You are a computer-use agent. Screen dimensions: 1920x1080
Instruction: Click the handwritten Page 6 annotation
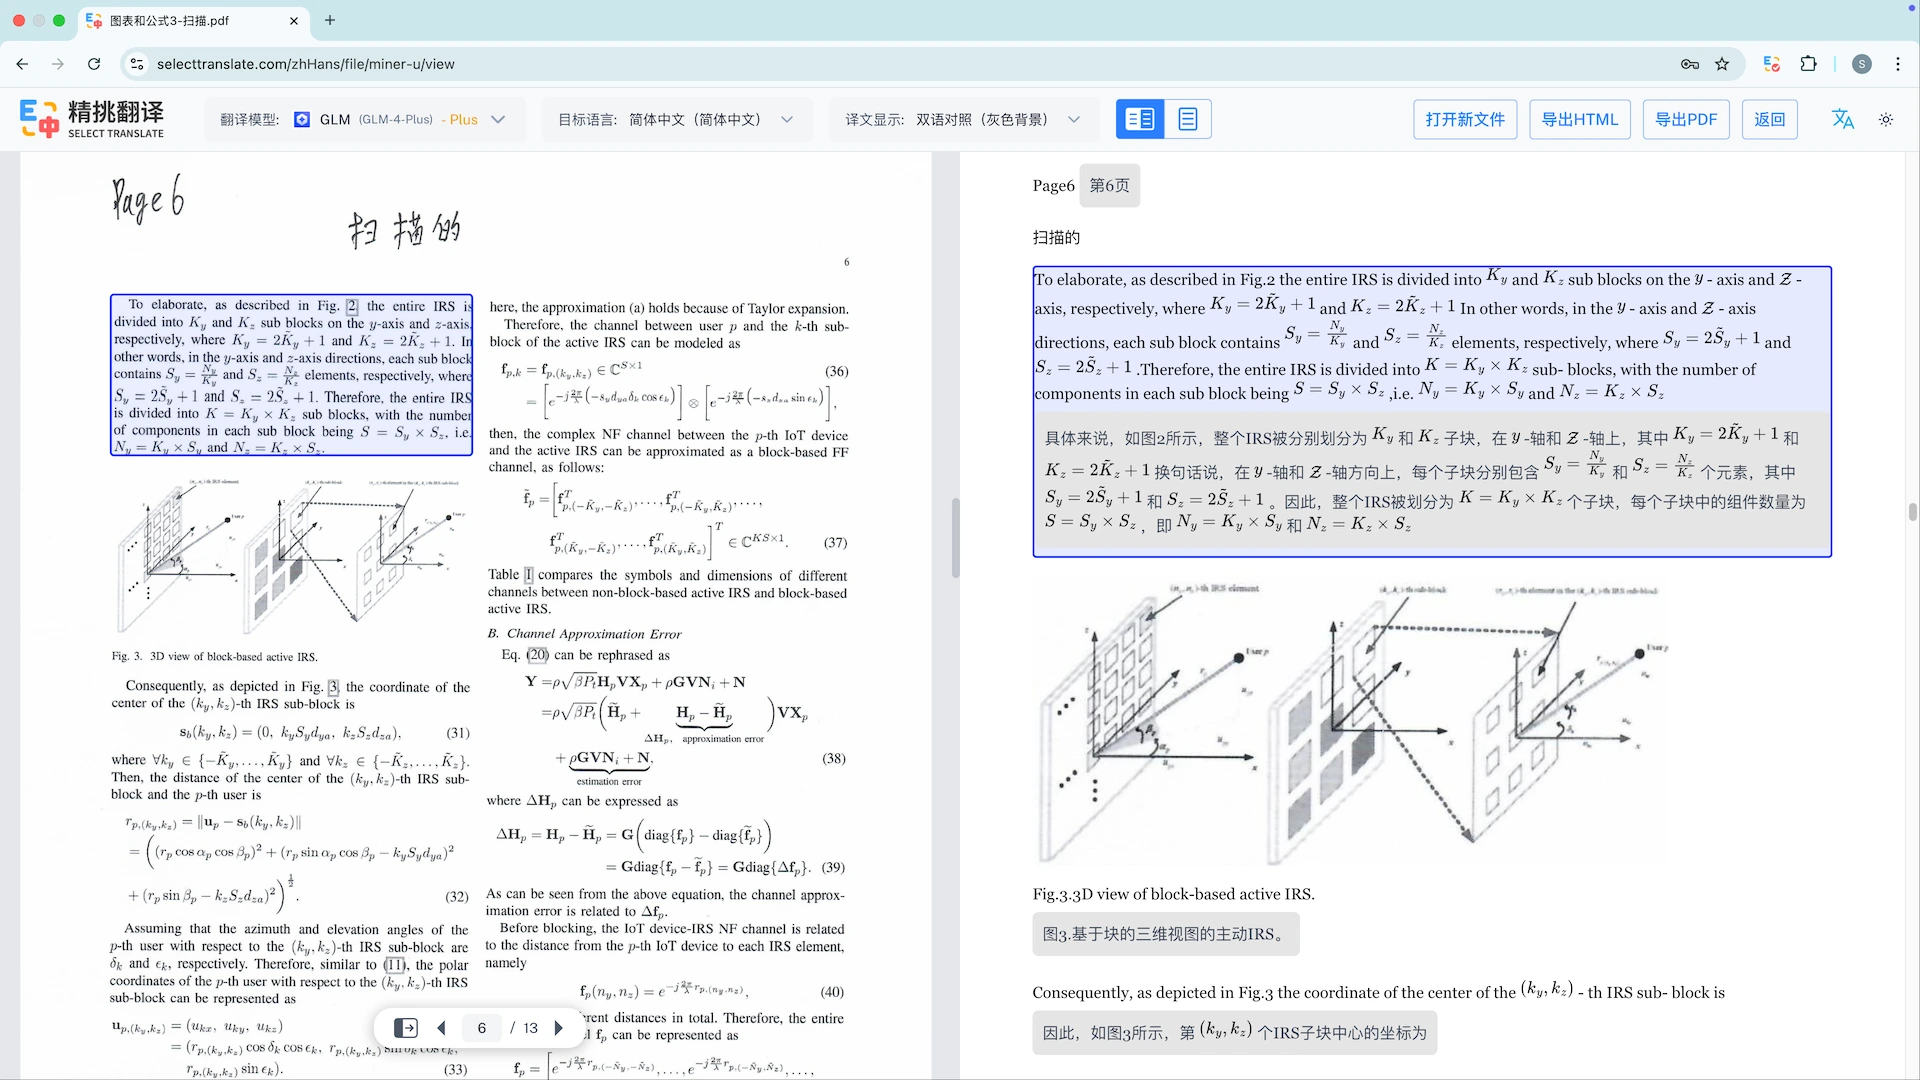148,198
